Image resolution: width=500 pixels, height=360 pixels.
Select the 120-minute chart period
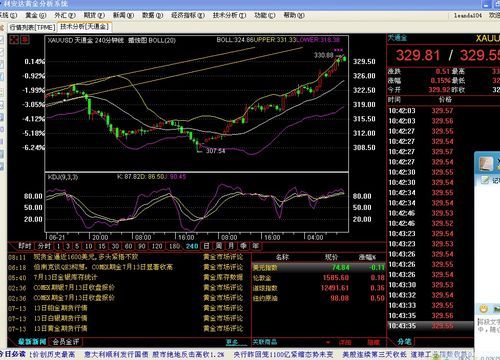point(157,246)
